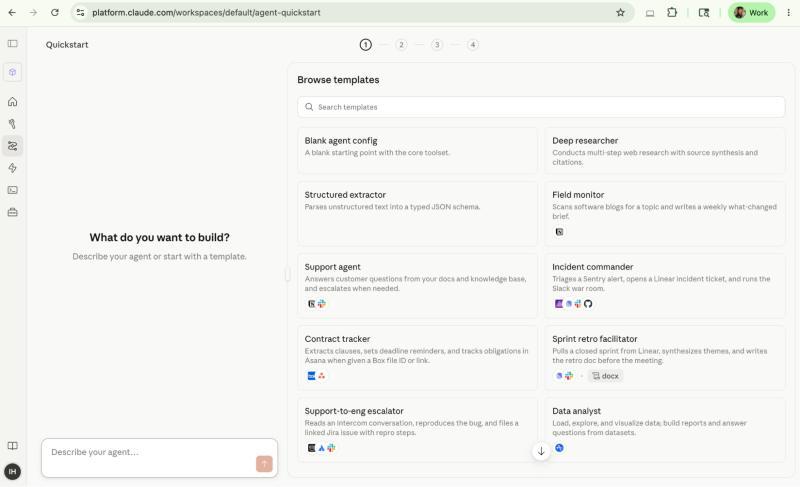Choose the Support agent template
This screenshot has height=487, width=800.
pyautogui.click(x=417, y=286)
